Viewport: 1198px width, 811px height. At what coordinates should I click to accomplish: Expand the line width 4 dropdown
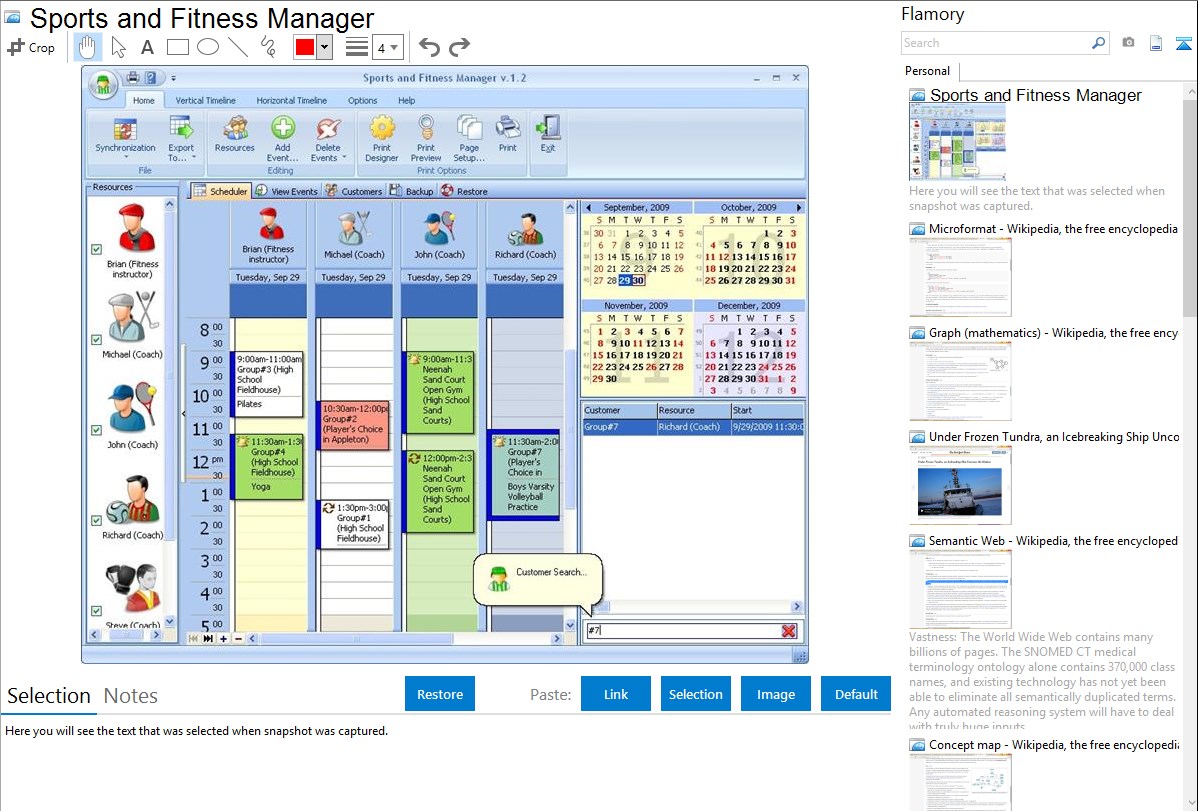[x=394, y=47]
